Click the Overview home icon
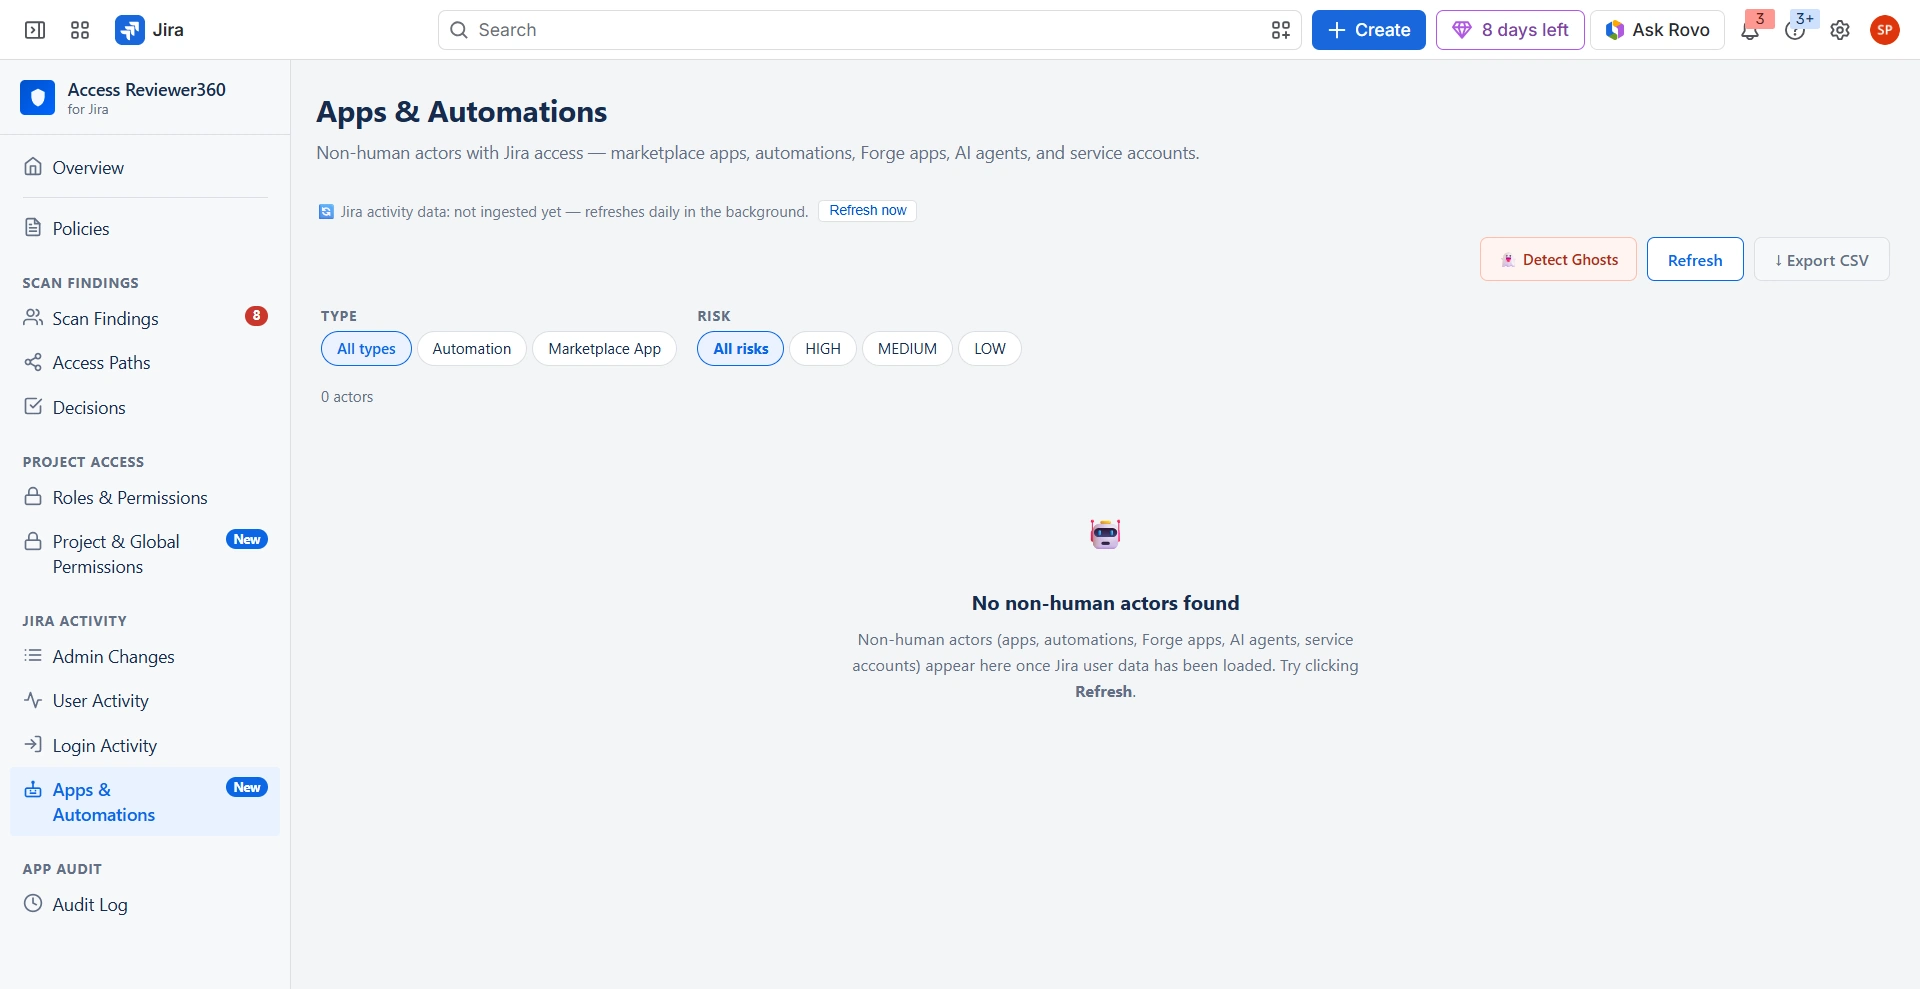The width and height of the screenshot is (1920, 989). click(x=33, y=166)
